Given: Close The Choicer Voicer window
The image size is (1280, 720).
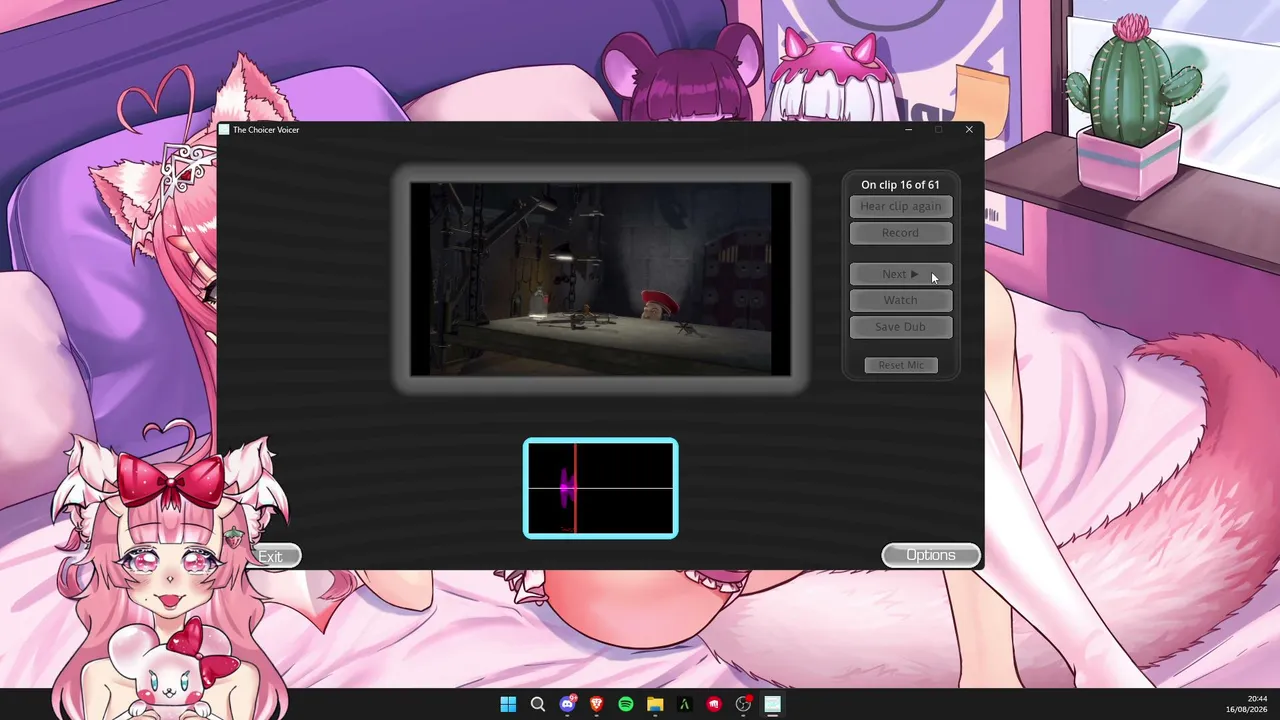Looking at the screenshot, I should [x=969, y=130].
